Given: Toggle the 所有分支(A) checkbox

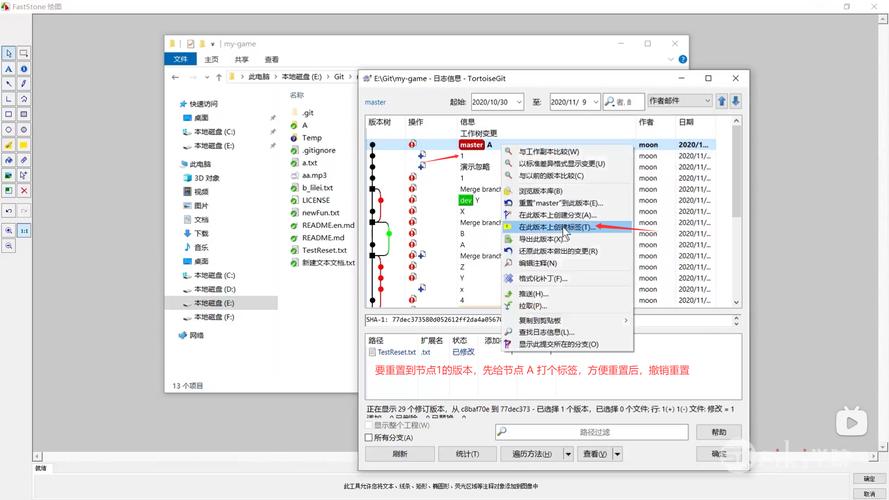Looking at the screenshot, I should pyautogui.click(x=369, y=438).
